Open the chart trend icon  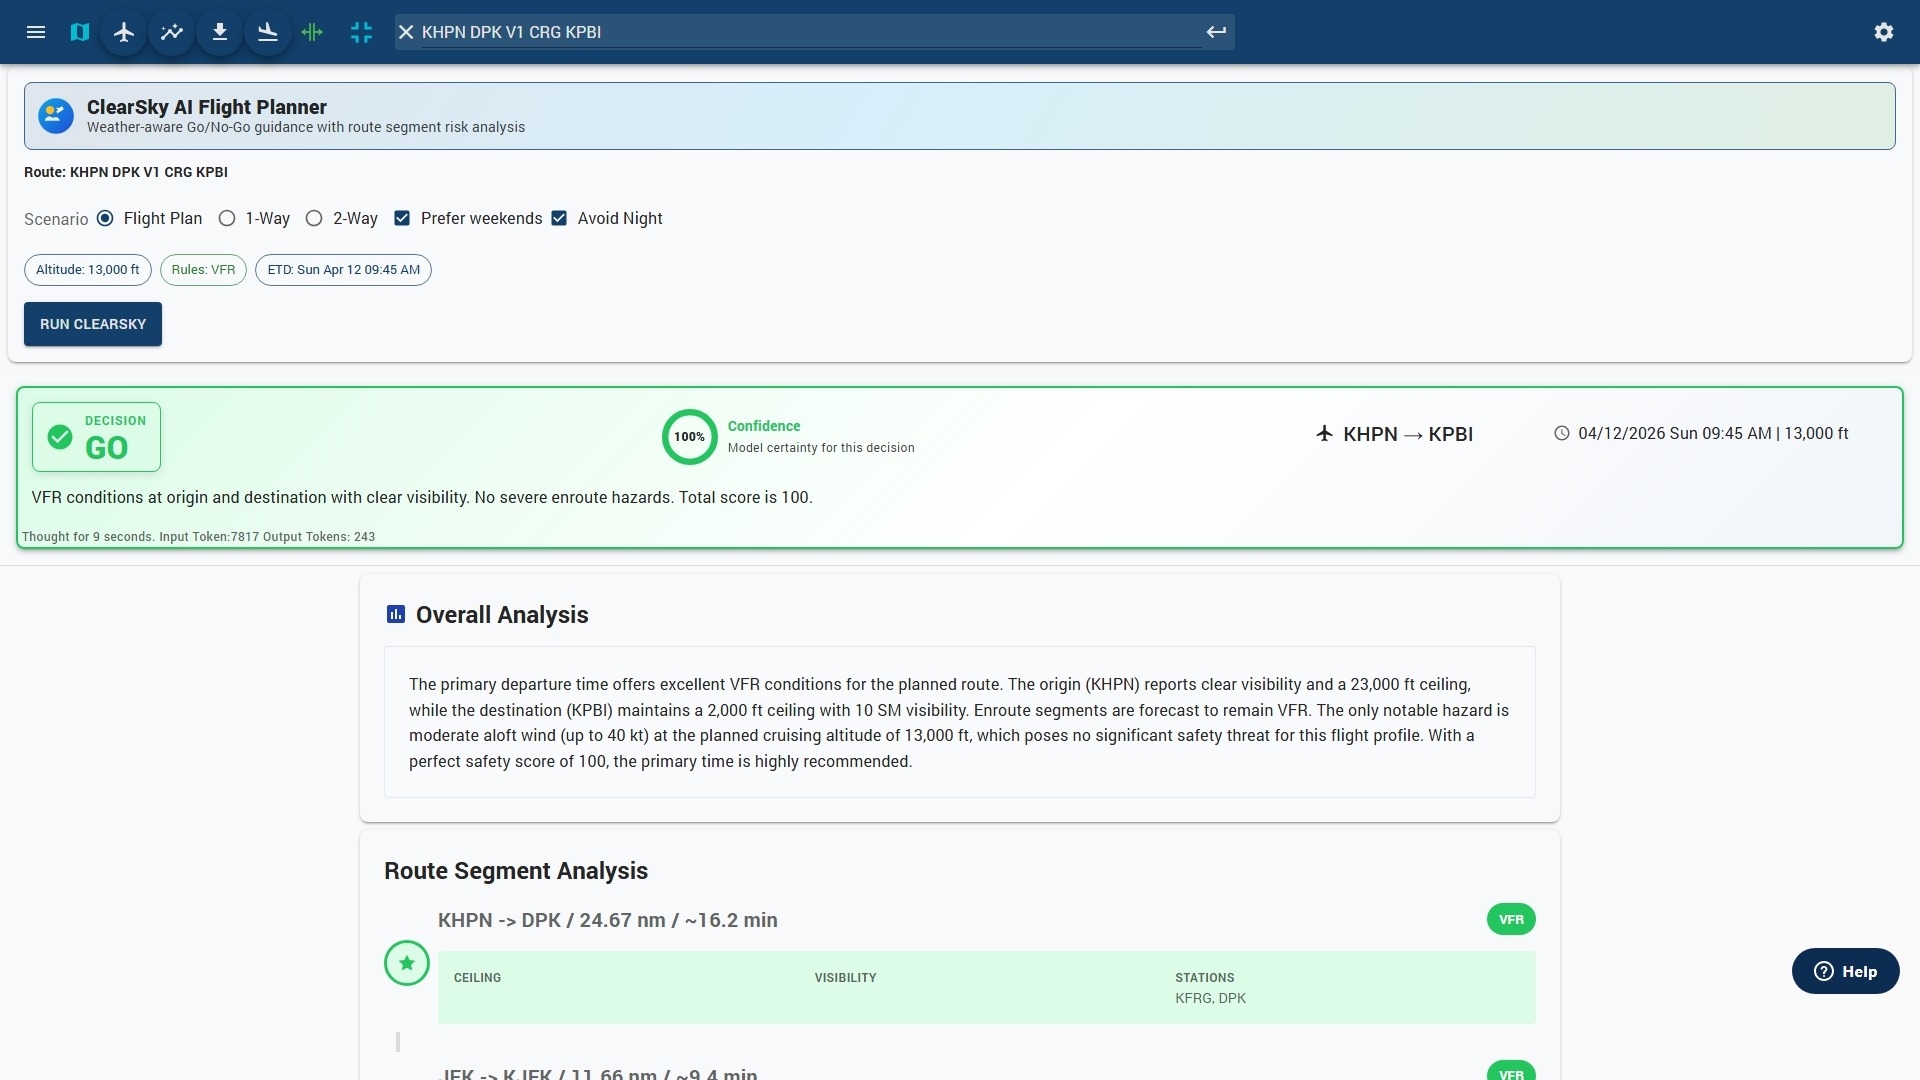coord(172,32)
